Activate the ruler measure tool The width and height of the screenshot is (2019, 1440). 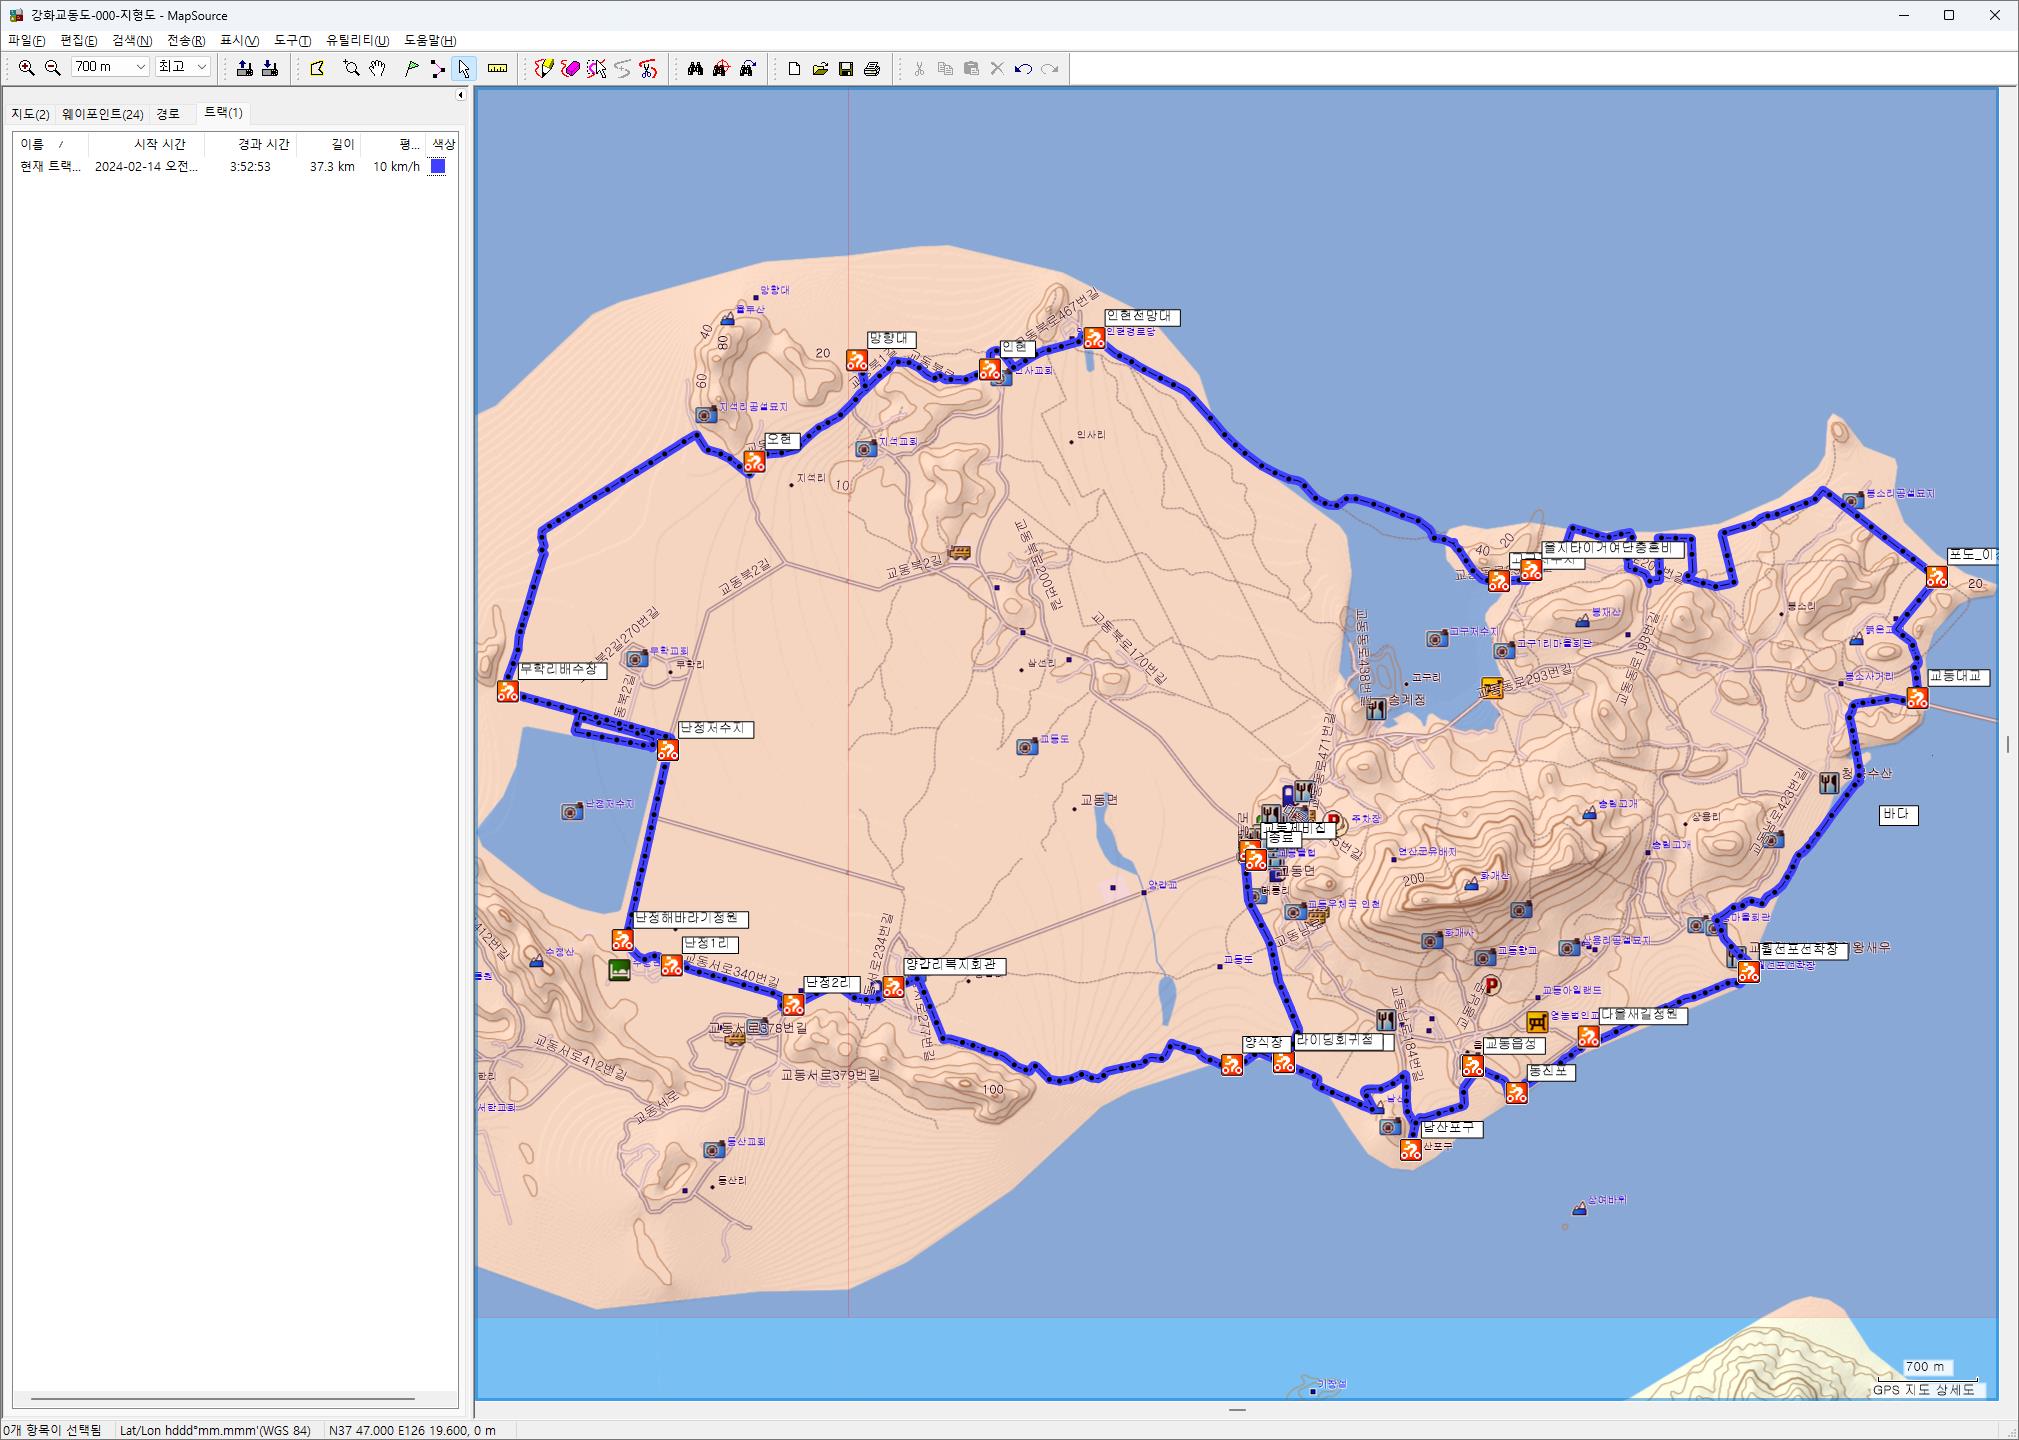pyautogui.click(x=497, y=68)
